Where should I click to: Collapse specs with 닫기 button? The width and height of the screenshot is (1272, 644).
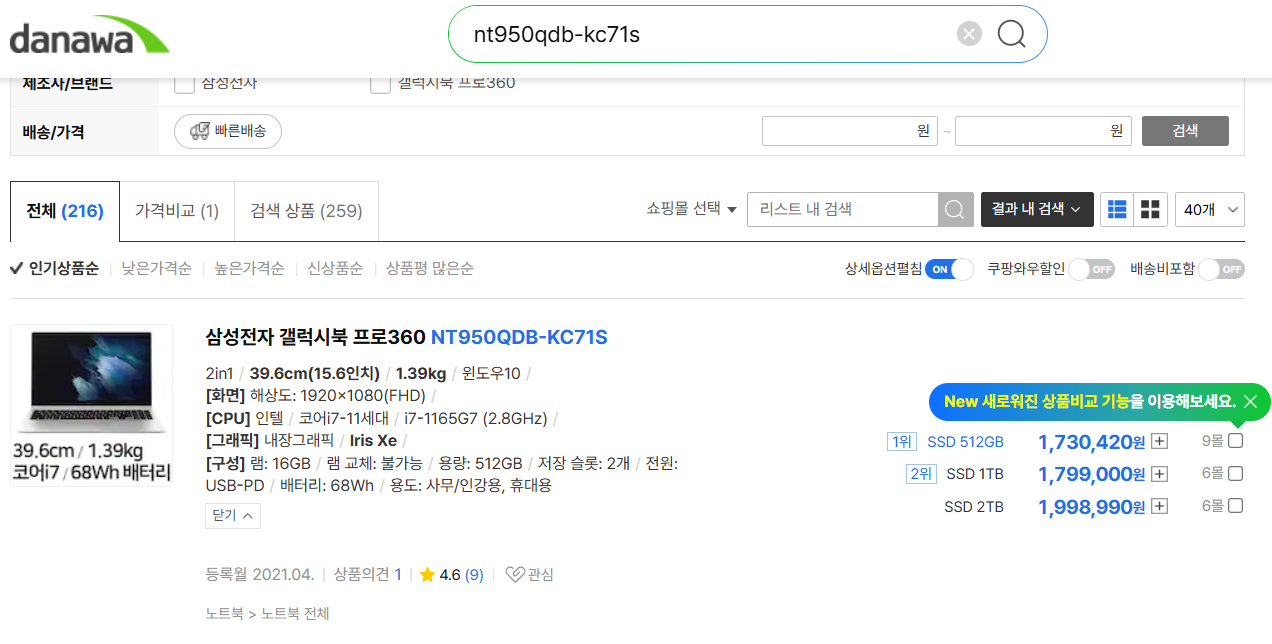coord(234,516)
